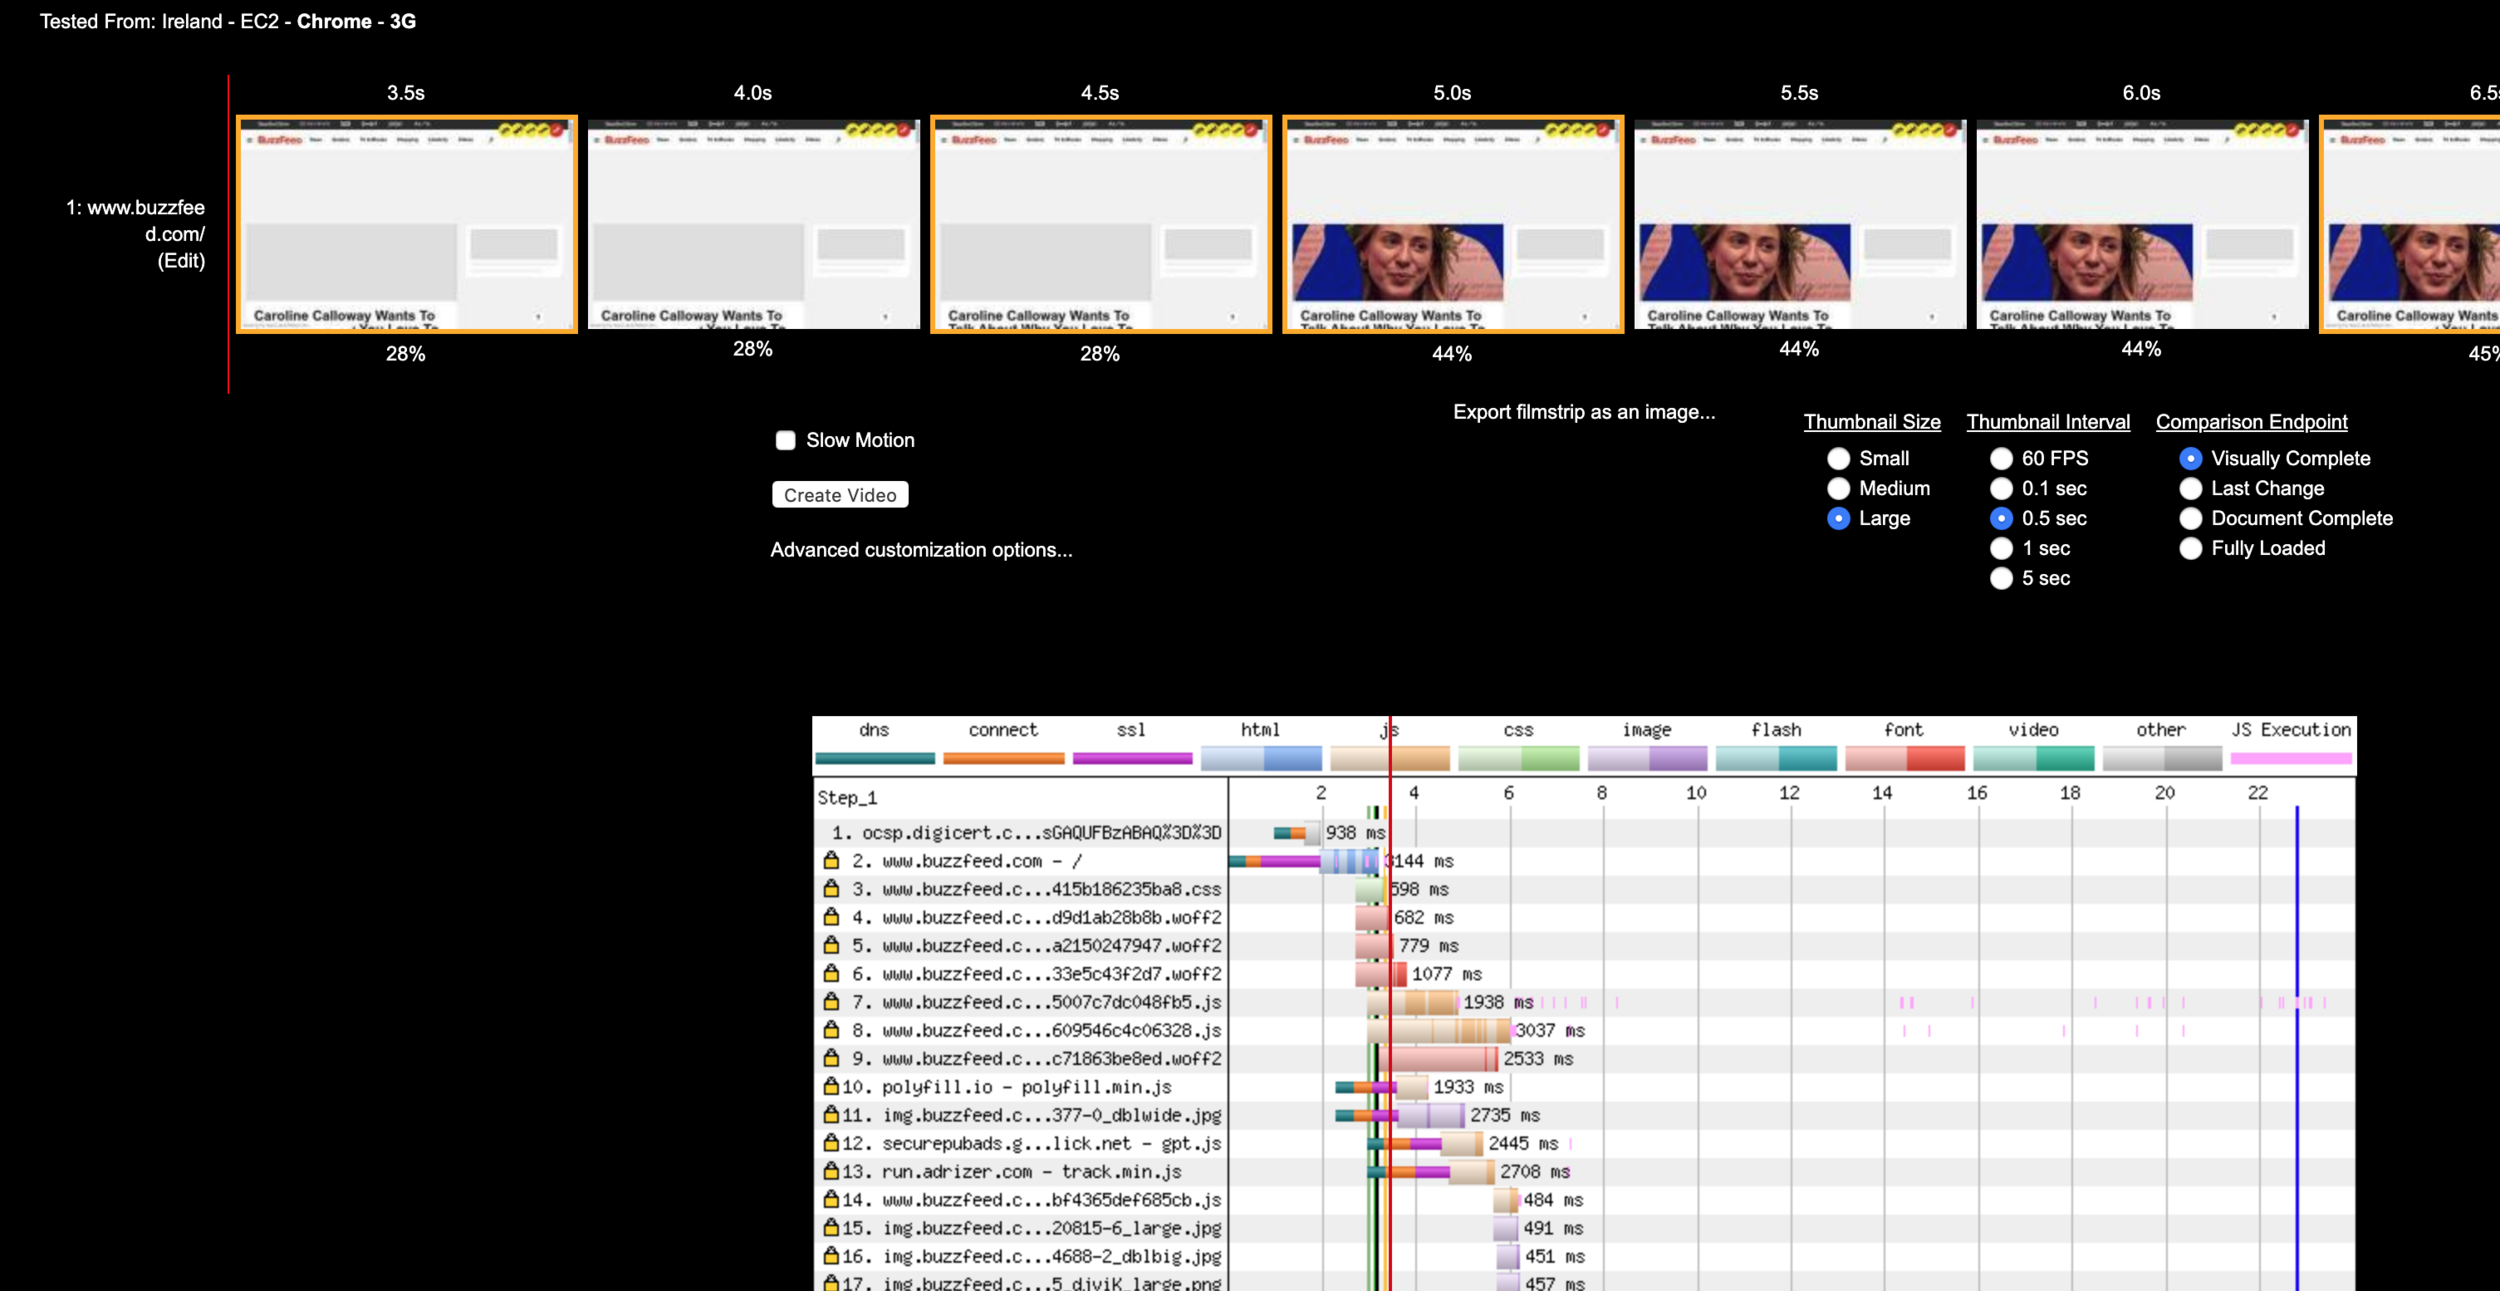Select Document Complete comparison endpoint
The image size is (2500, 1291).
click(x=2190, y=518)
